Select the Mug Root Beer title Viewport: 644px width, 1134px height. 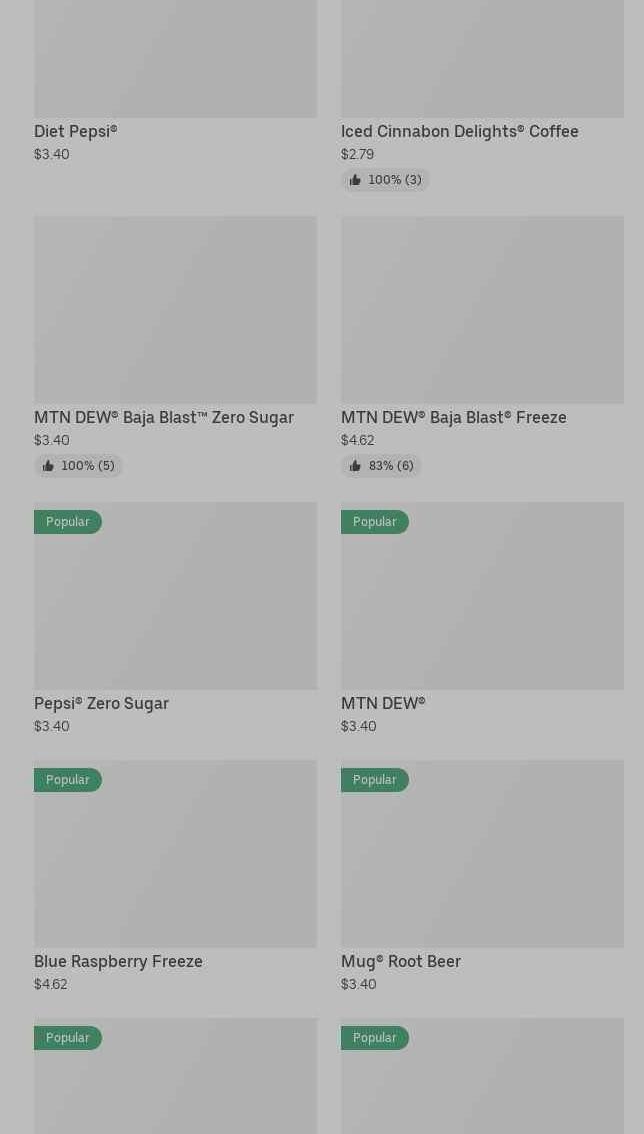[400, 961]
